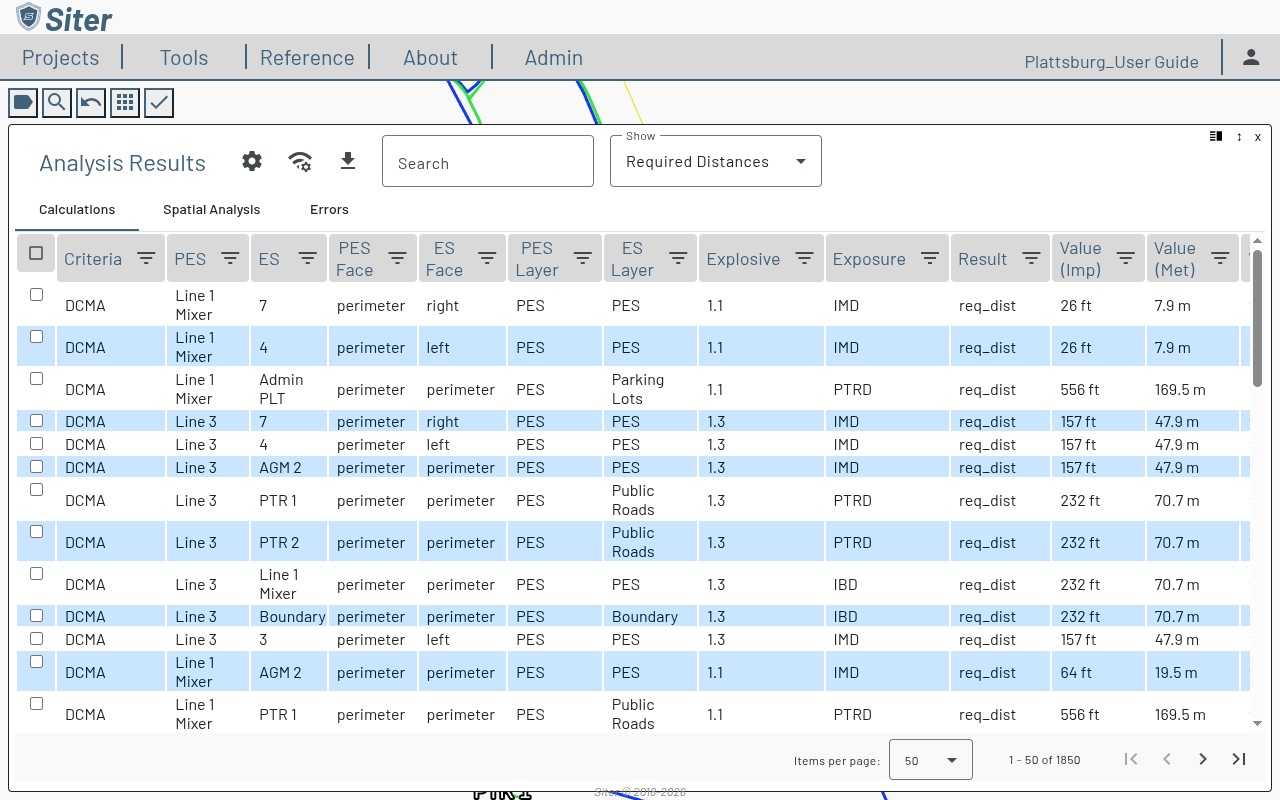Filter the Value (Met) column

pyautogui.click(x=1220, y=258)
